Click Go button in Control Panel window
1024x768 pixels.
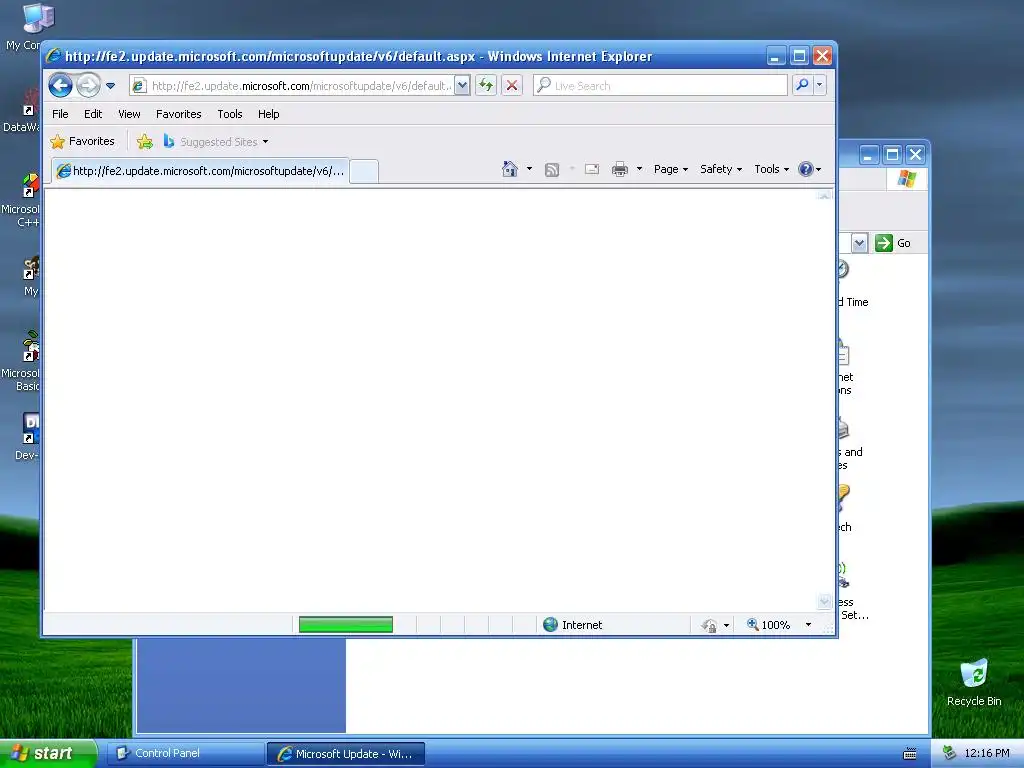pos(893,243)
